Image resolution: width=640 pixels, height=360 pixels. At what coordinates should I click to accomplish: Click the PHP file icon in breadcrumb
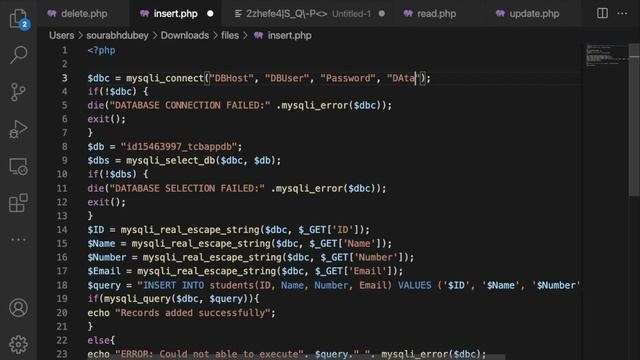tap(258, 36)
